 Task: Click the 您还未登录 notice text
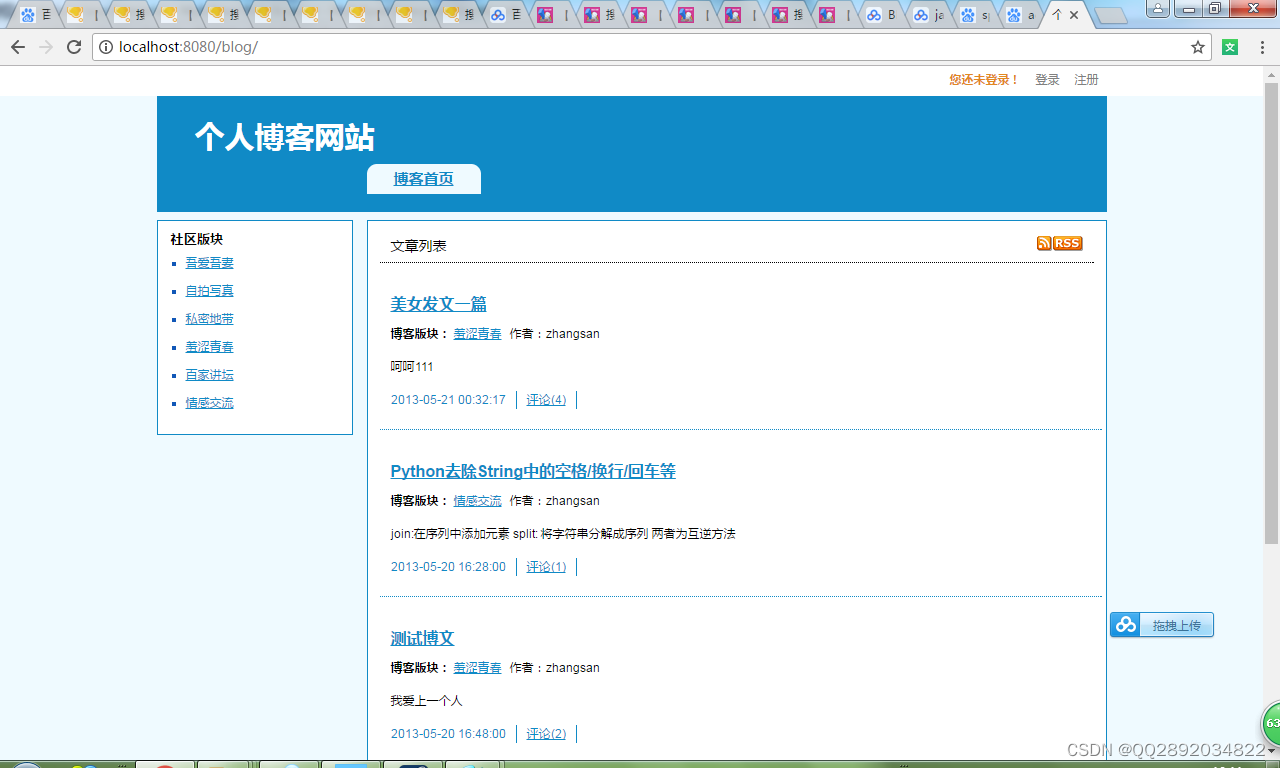coord(983,80)
